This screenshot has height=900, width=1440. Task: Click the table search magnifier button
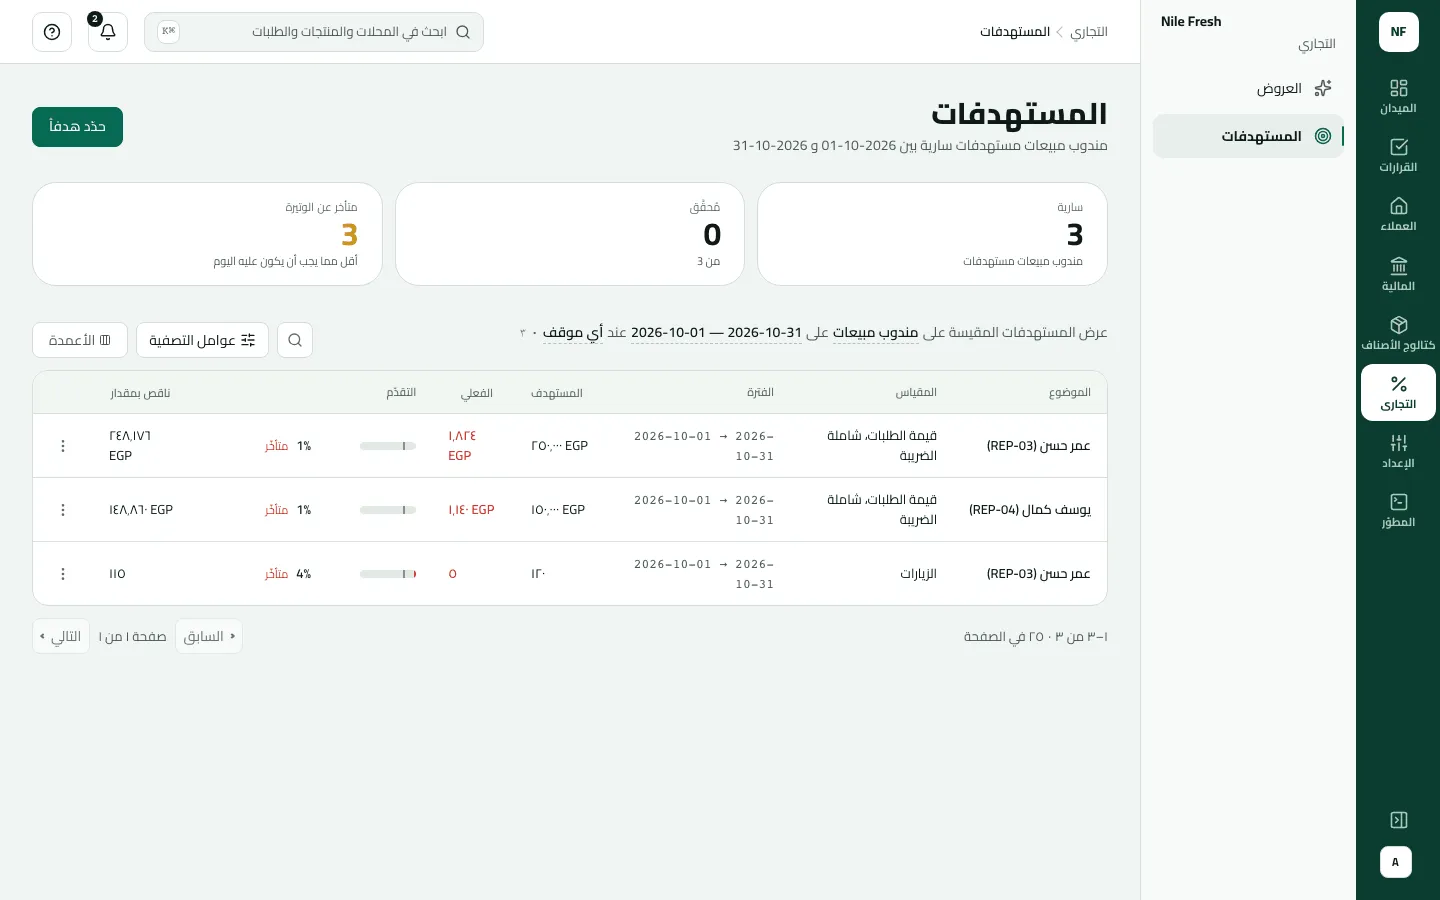tap(295, 340)
